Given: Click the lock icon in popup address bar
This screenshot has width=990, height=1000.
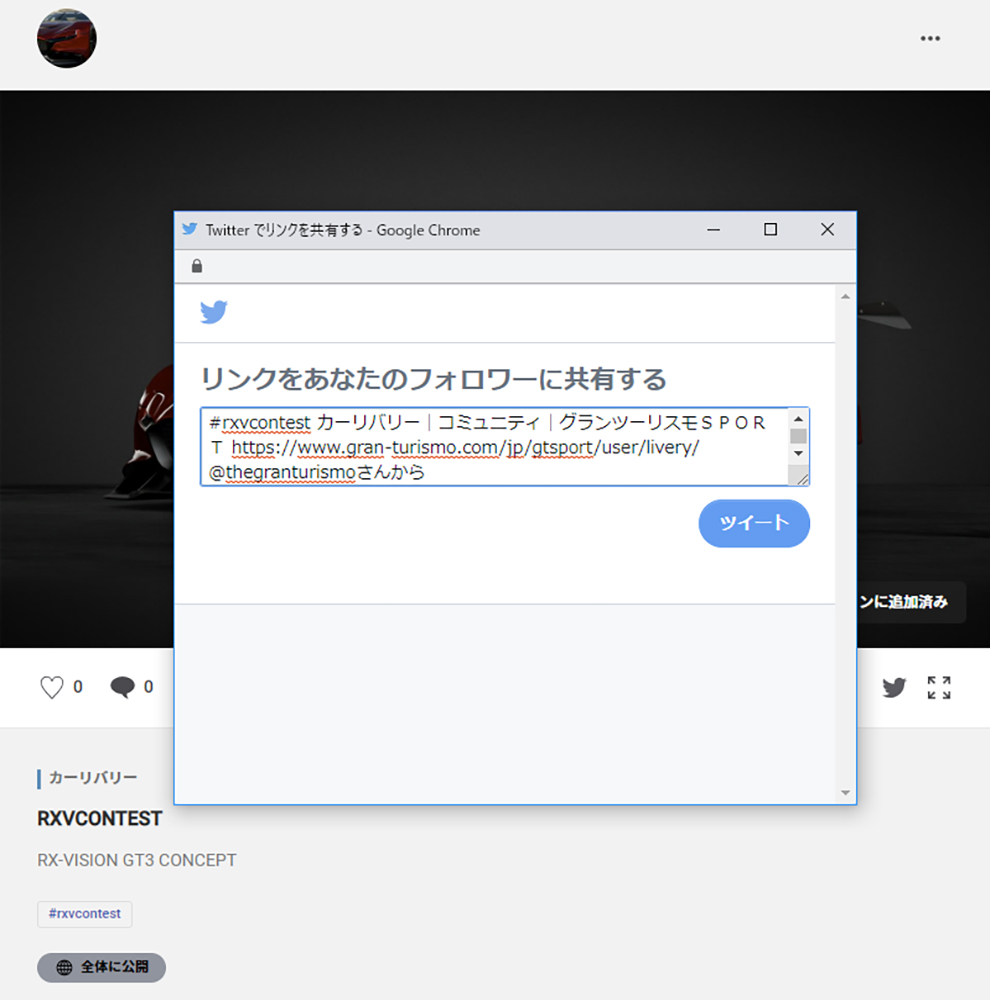Looking at the screenshot, I should [197, 266].
